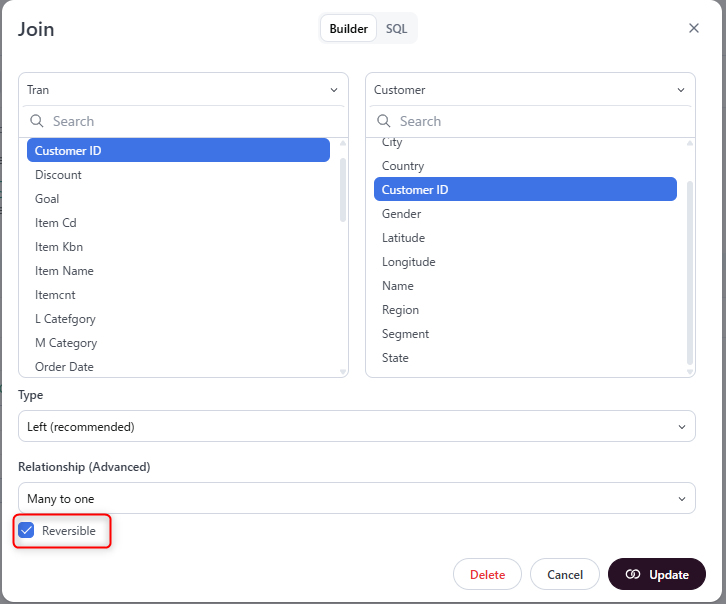Click the Cancel button
Image resolution: width=726 pixels, height=604 pixels.
(x=565, y=575)
